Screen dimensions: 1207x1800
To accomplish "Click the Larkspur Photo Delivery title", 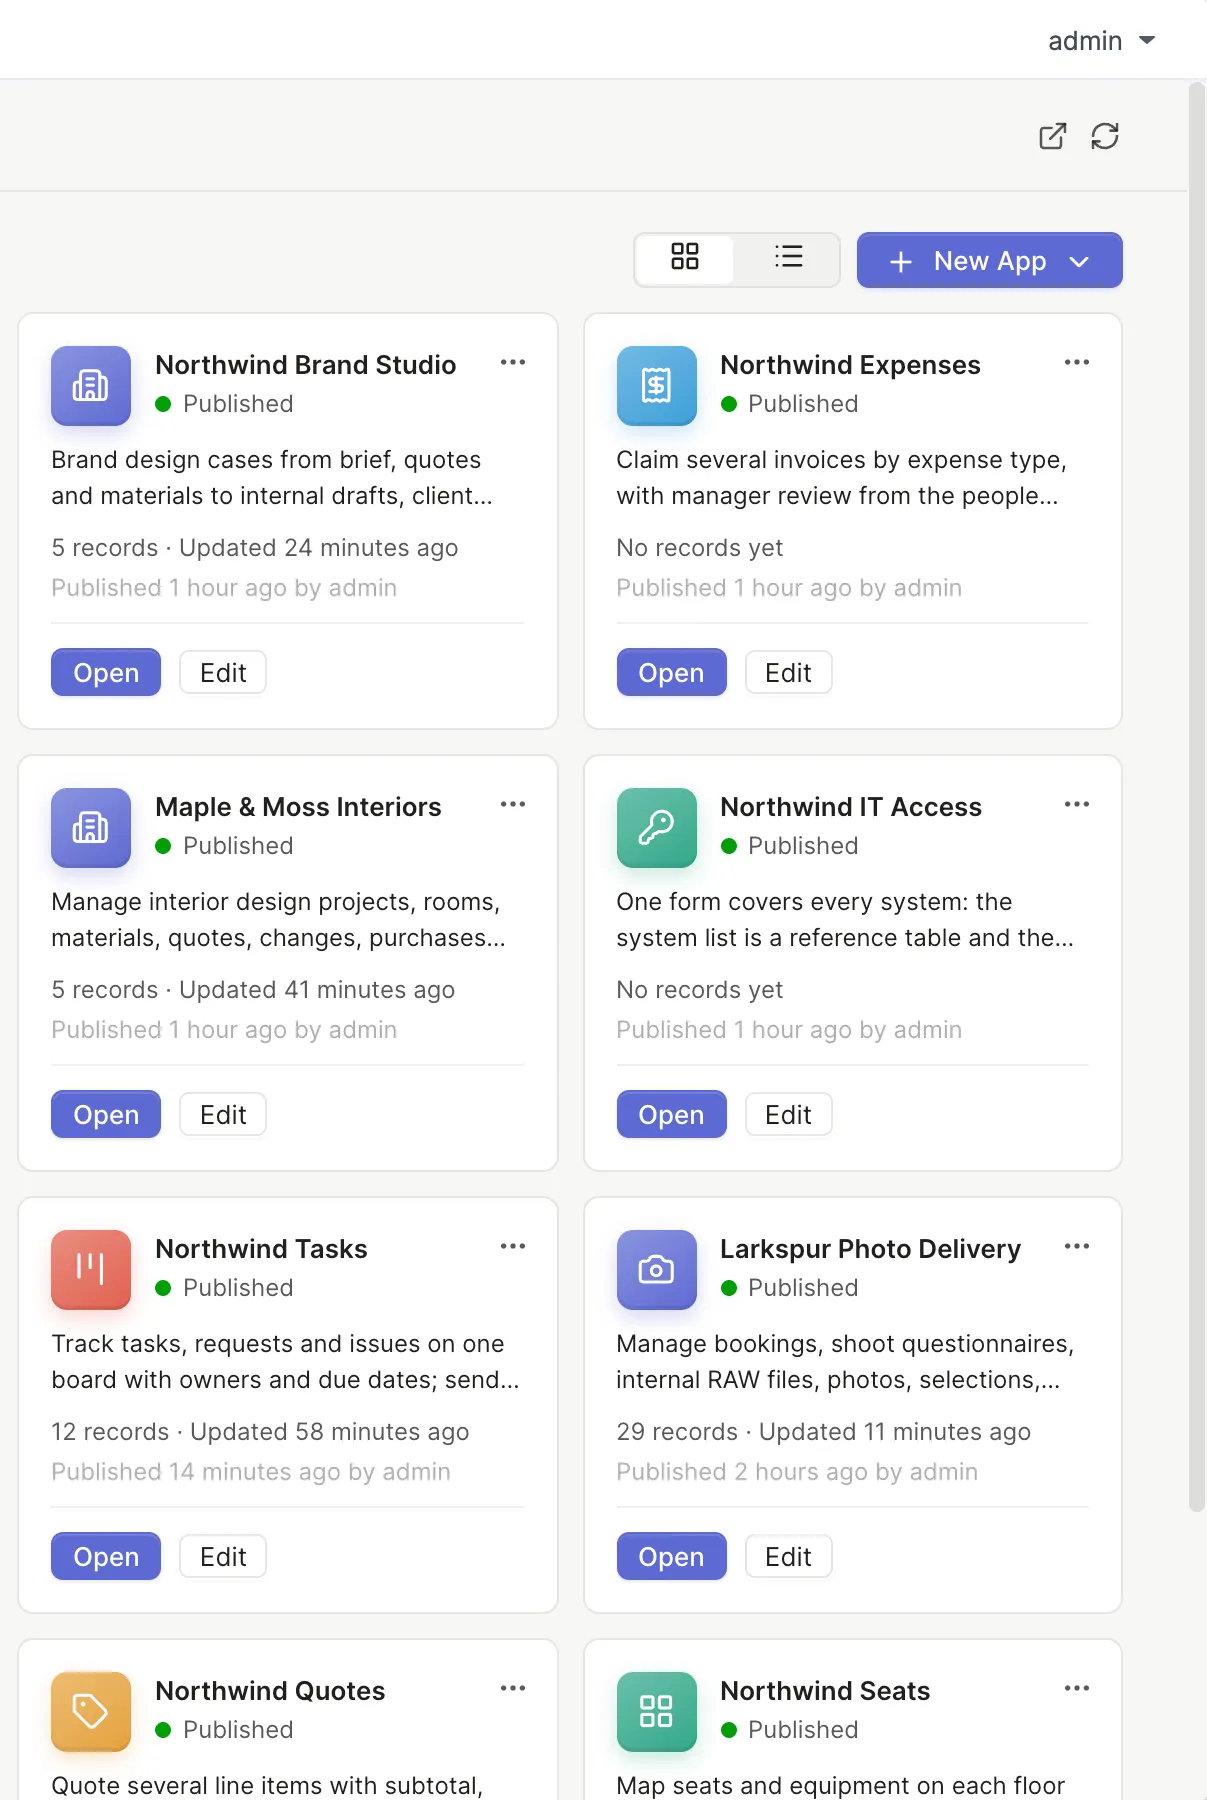I will click(x=871, y=1249).
